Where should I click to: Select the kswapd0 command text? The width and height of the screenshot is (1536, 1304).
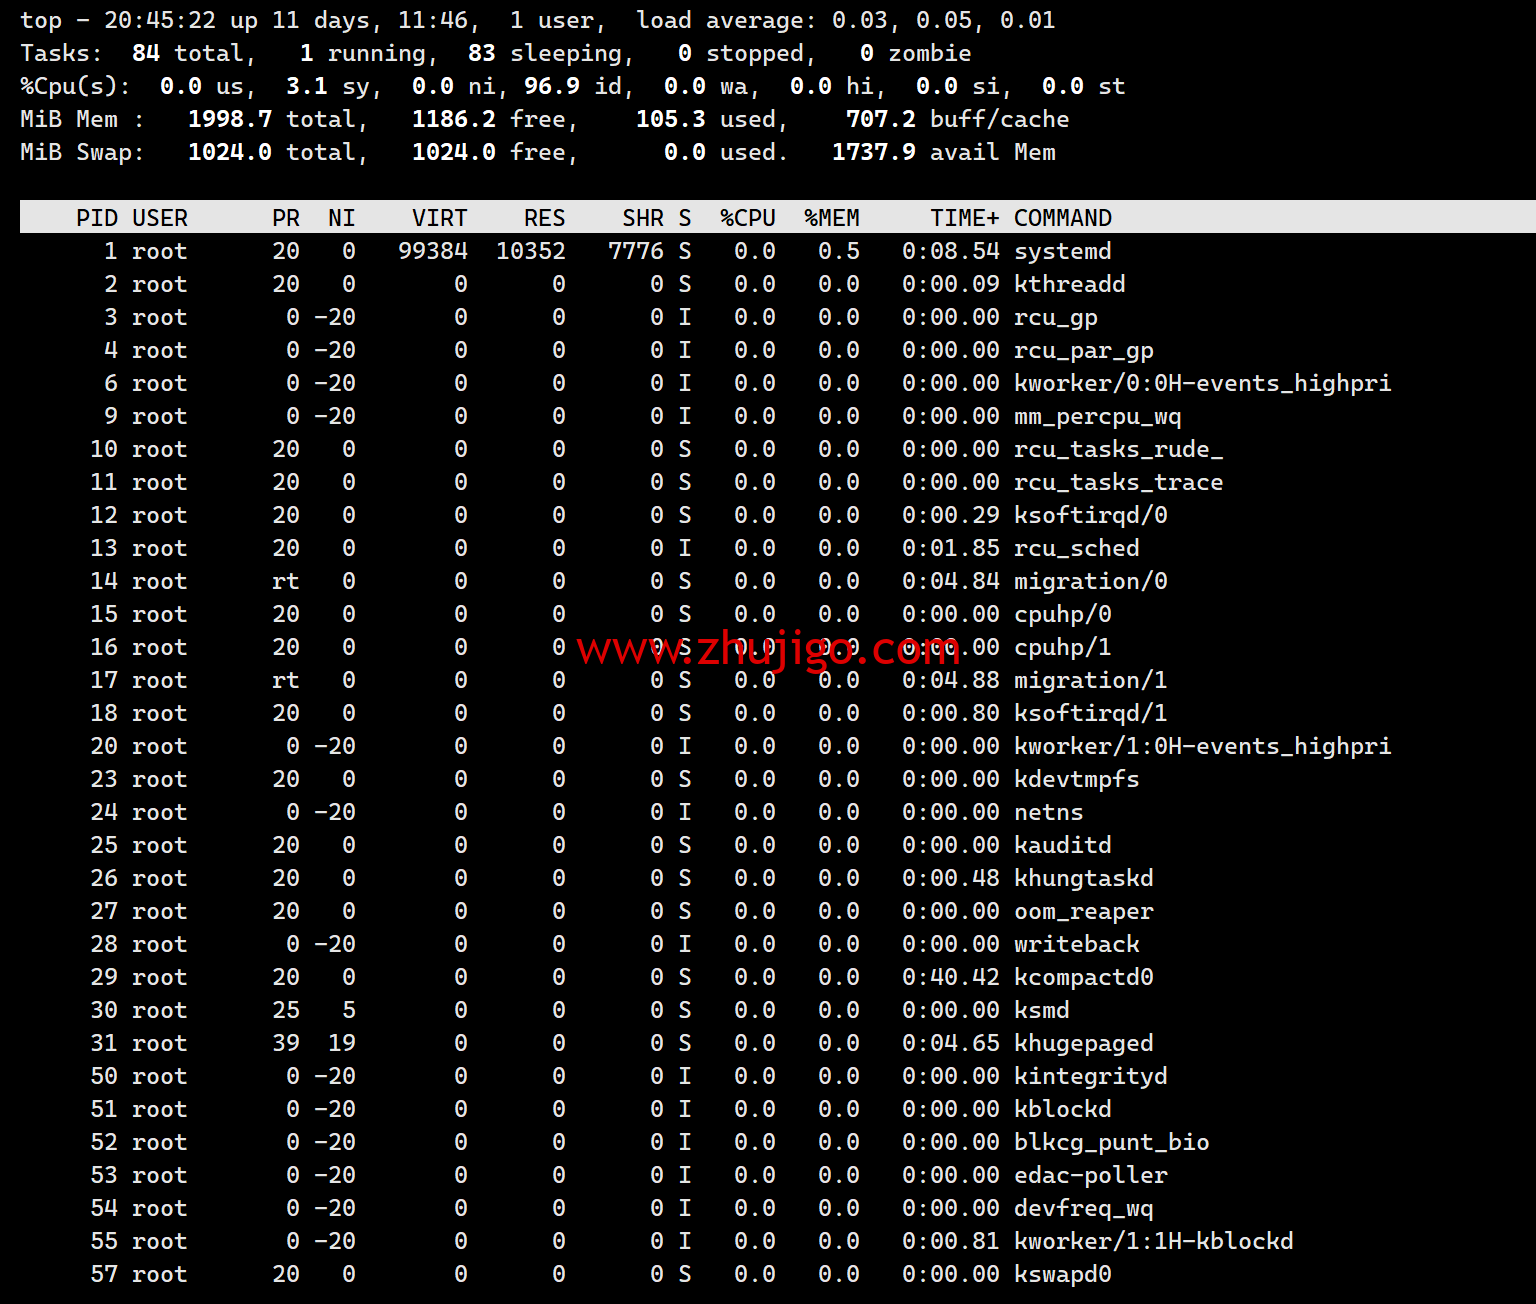1062,1274
